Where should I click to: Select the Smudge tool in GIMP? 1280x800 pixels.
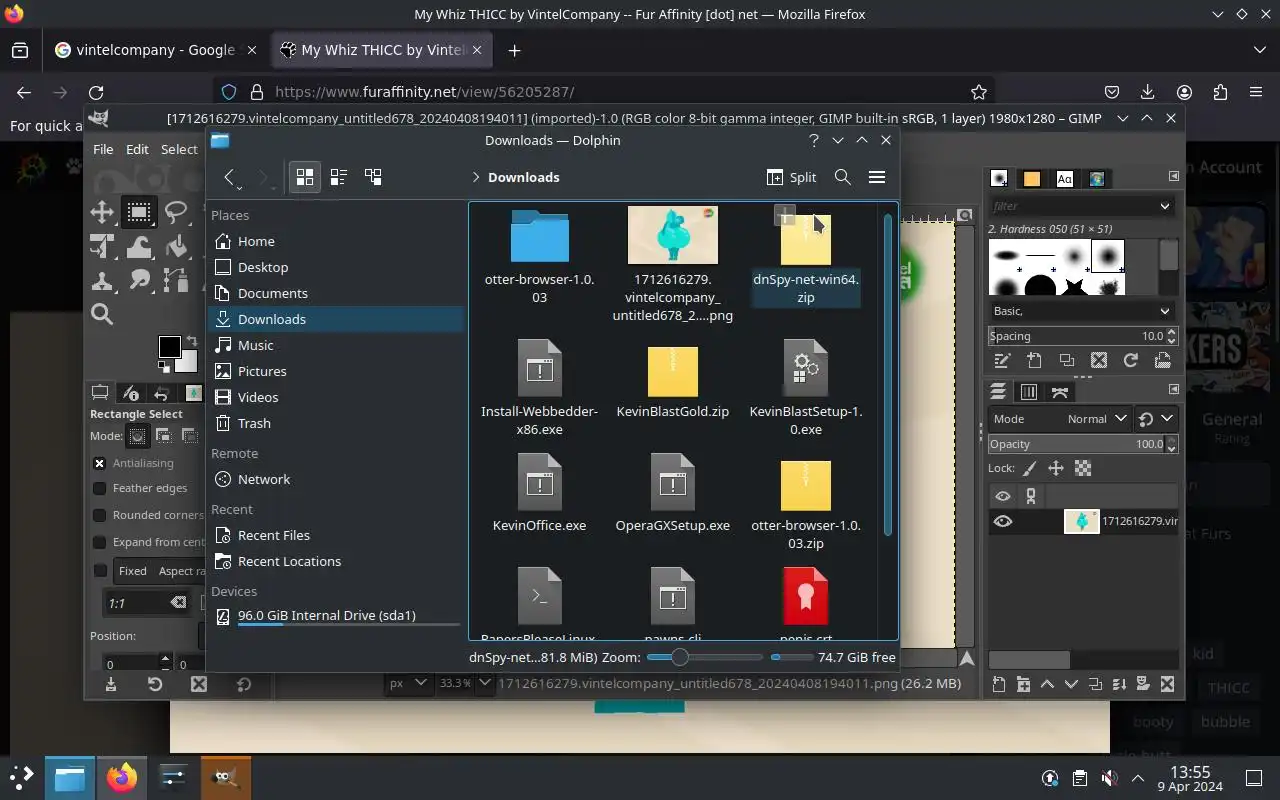(x=139, y=281)
